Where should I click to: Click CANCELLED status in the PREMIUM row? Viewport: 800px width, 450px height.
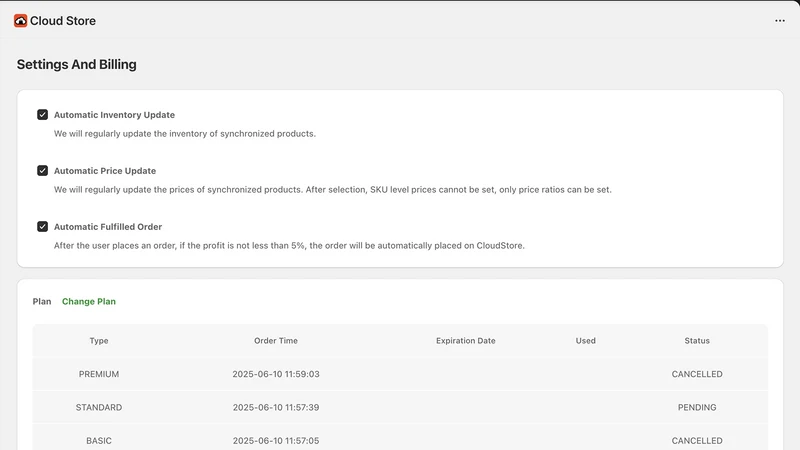697,374
